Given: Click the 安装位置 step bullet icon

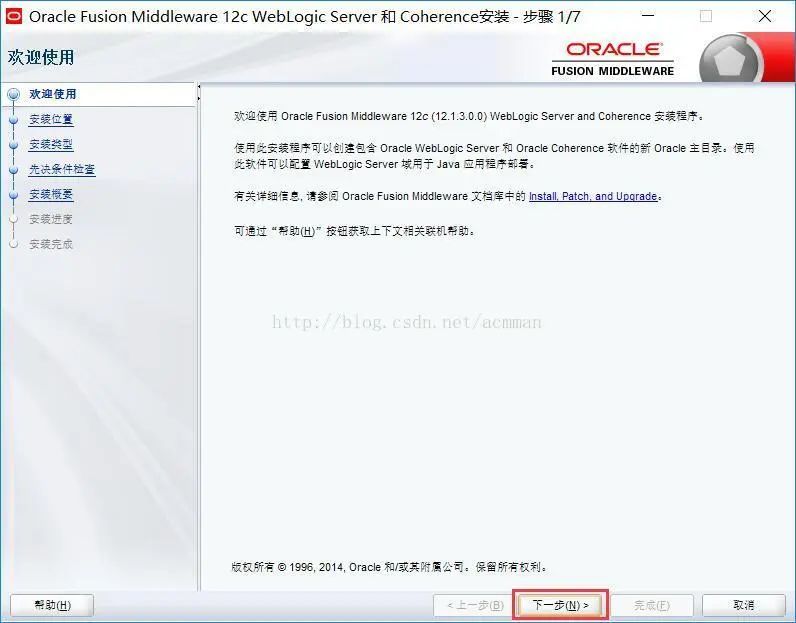Looking at the screenshot, I should (x=14, y=120).
